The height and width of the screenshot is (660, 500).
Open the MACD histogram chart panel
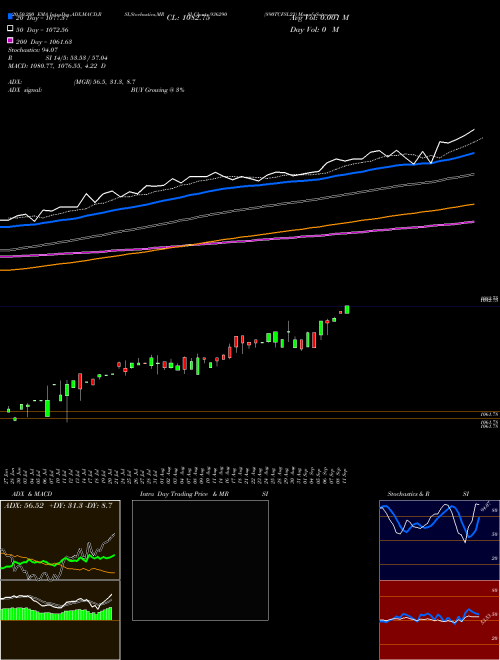pos(60,620)
